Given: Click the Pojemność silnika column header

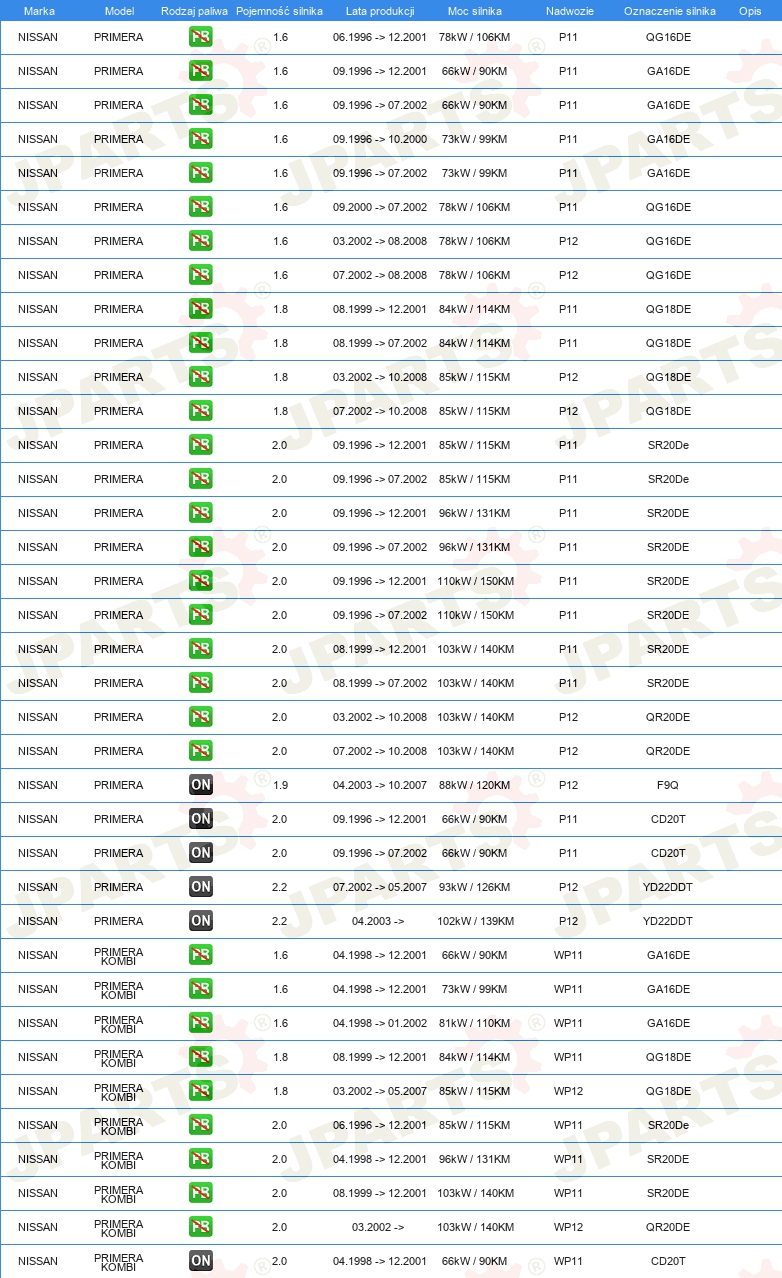Looking at the screenshot, I should click(279, 11).
